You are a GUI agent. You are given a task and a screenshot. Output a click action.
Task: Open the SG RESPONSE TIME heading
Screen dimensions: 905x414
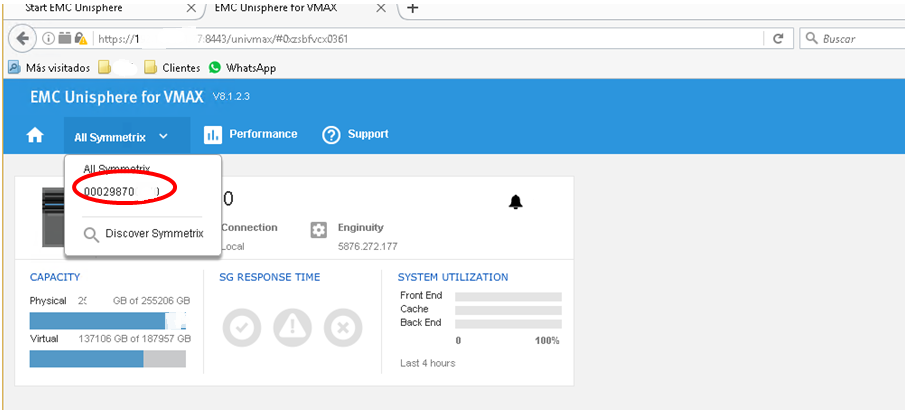click(x=270, y=277)
